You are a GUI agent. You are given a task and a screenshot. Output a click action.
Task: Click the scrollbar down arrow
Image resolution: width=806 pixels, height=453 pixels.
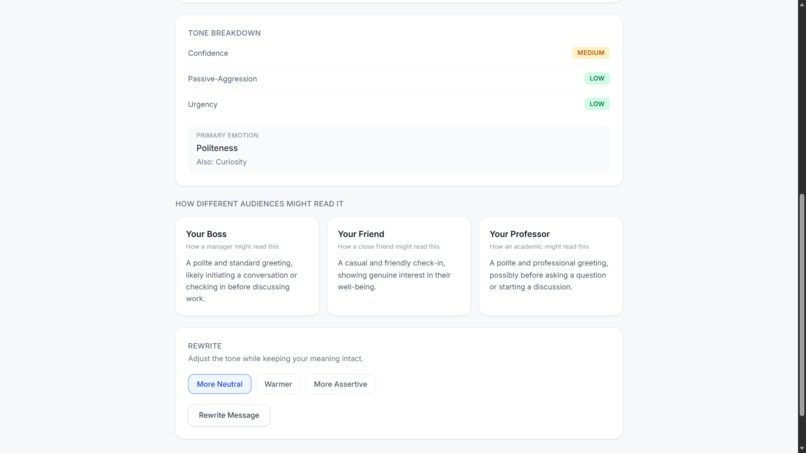801,449
